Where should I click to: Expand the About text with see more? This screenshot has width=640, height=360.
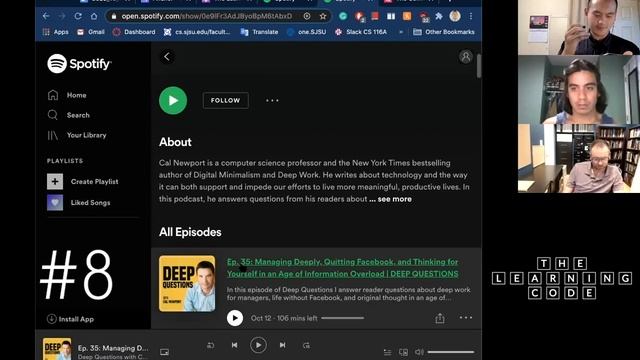pos(394,199)
